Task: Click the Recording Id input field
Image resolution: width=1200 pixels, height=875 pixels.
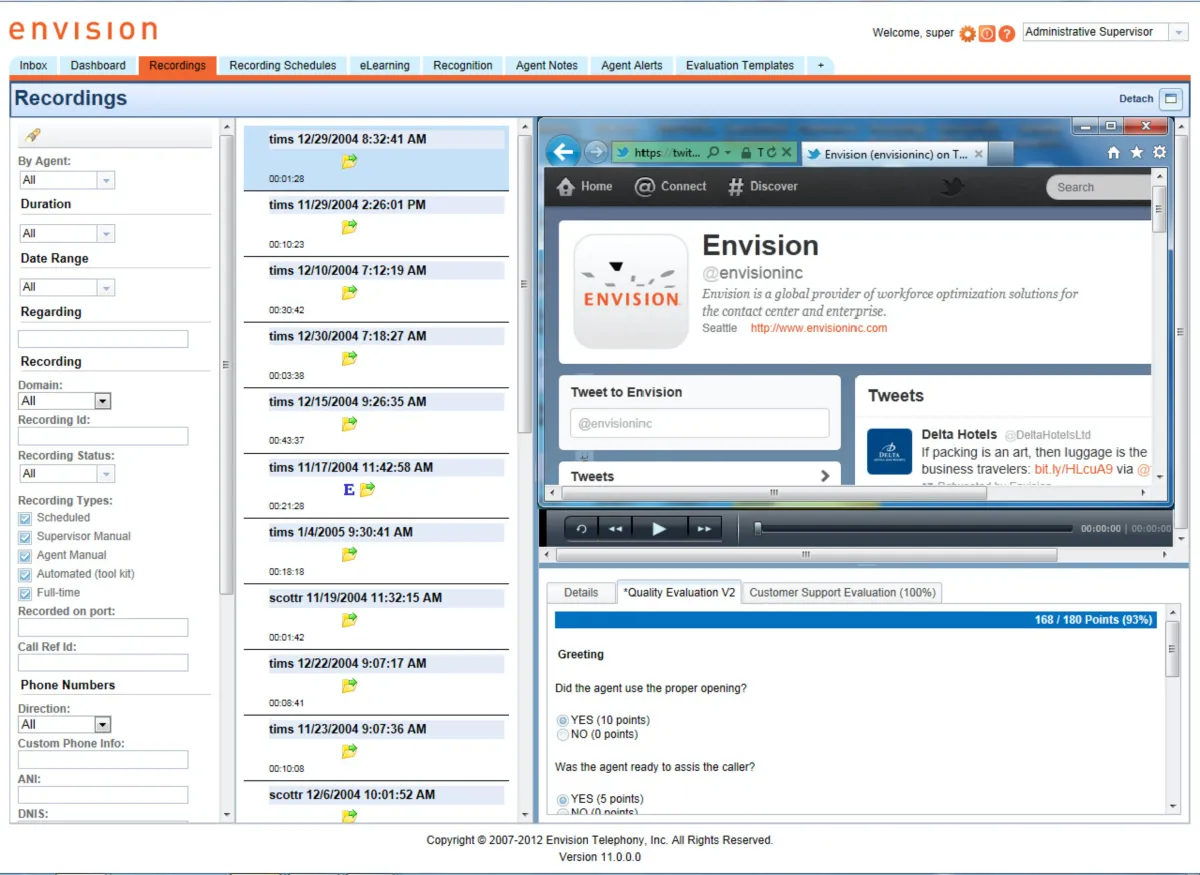Action: pyautogui.click(x=103, y=436)
